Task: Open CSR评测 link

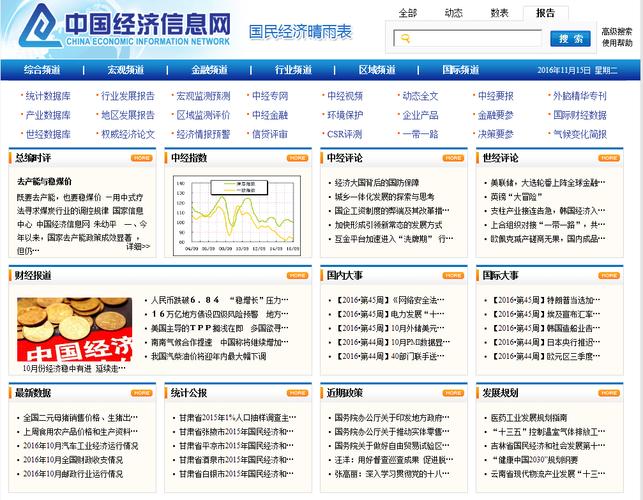Action: coord(344,134)
